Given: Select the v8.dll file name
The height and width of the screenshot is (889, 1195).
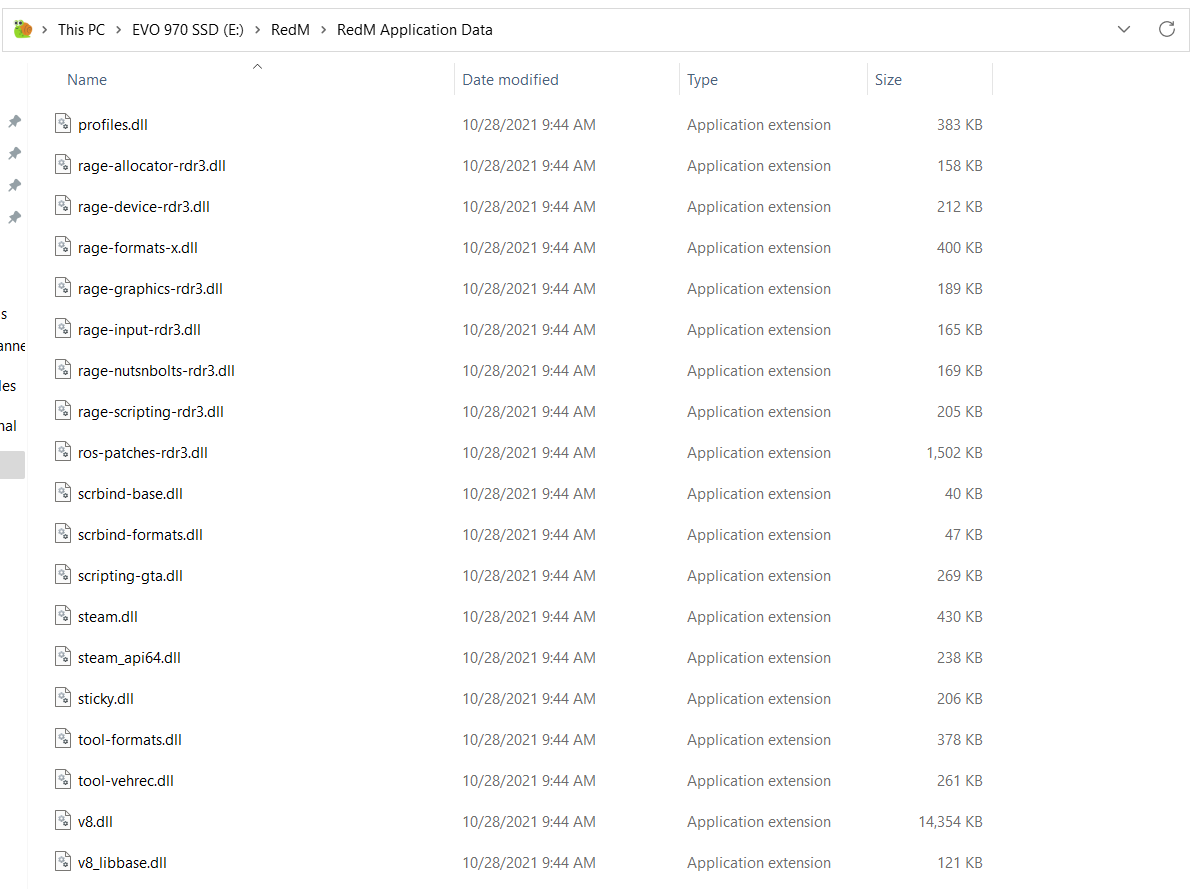Looking at the screenshot, I should pos(95,823).
